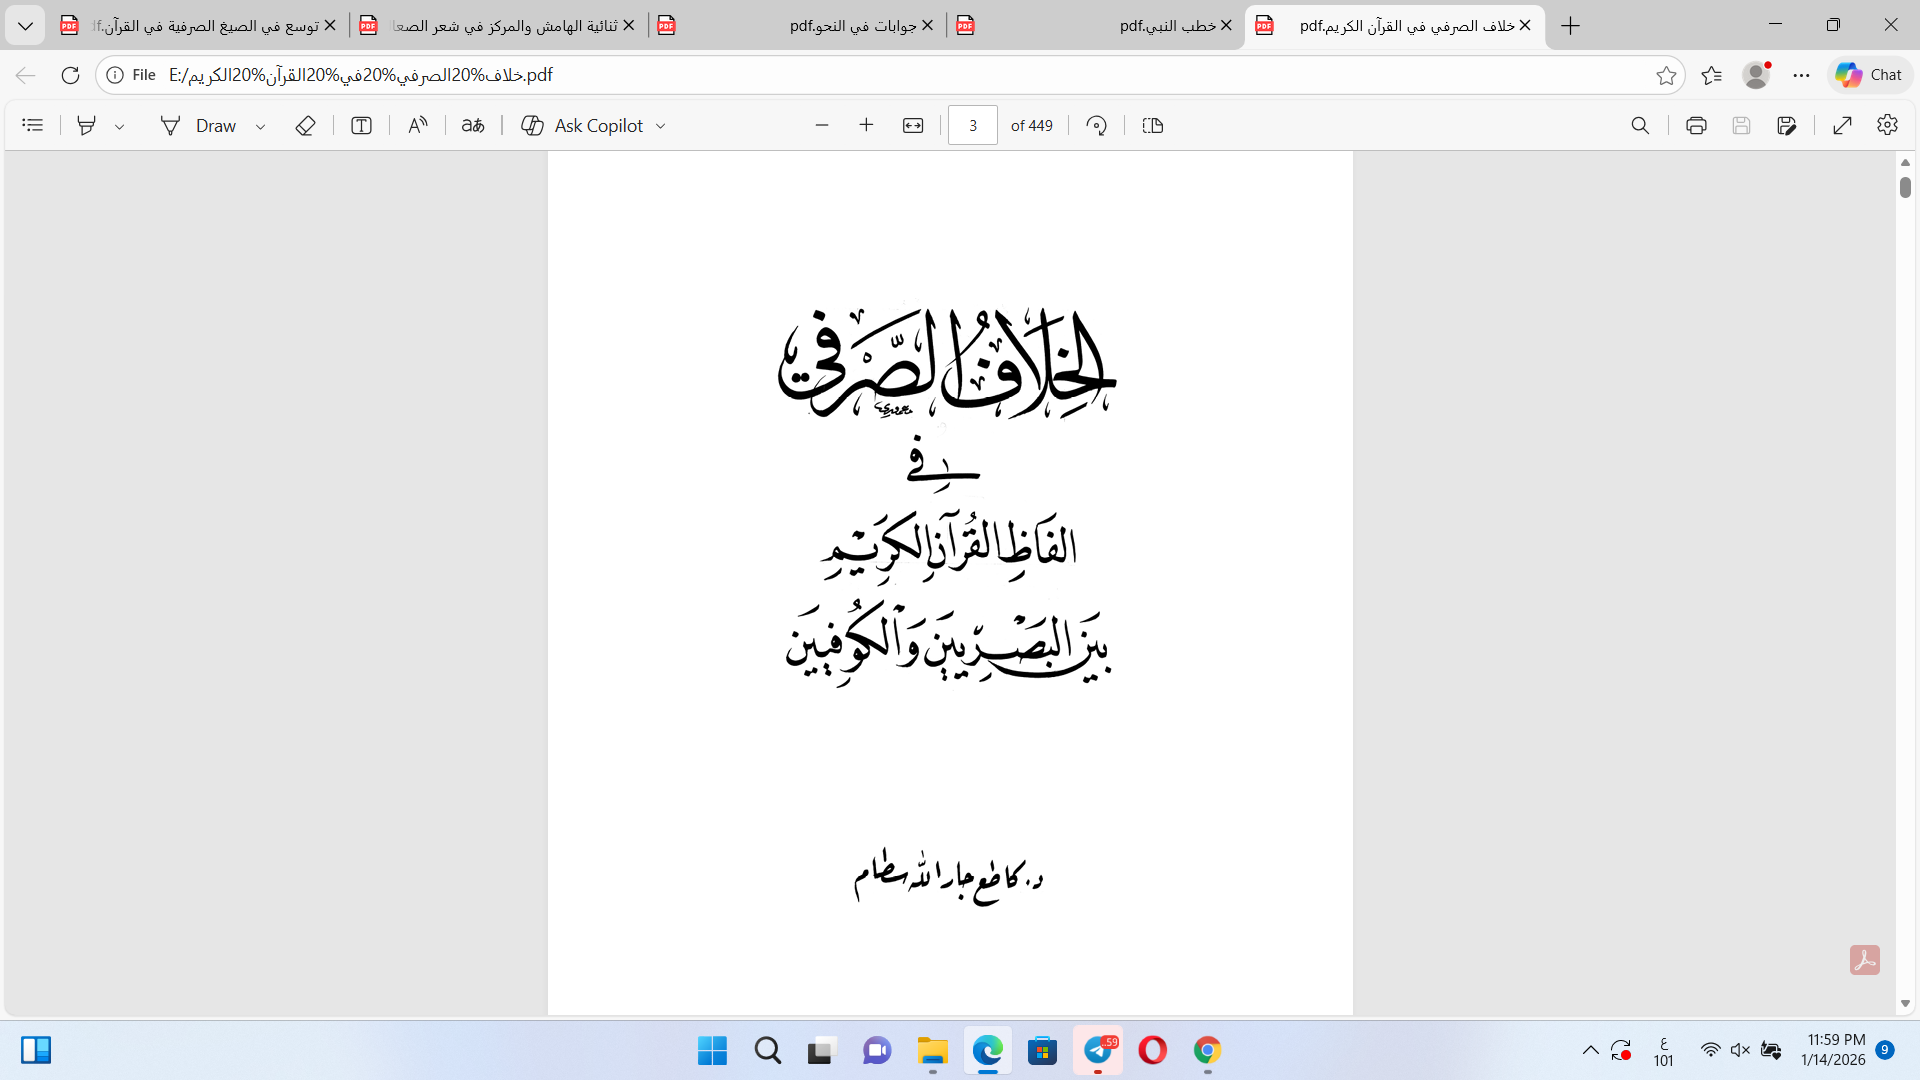This screenshot has height=1080, width=1920.
Task: Go back with the back arrow
Action: [x=26, y=75]
